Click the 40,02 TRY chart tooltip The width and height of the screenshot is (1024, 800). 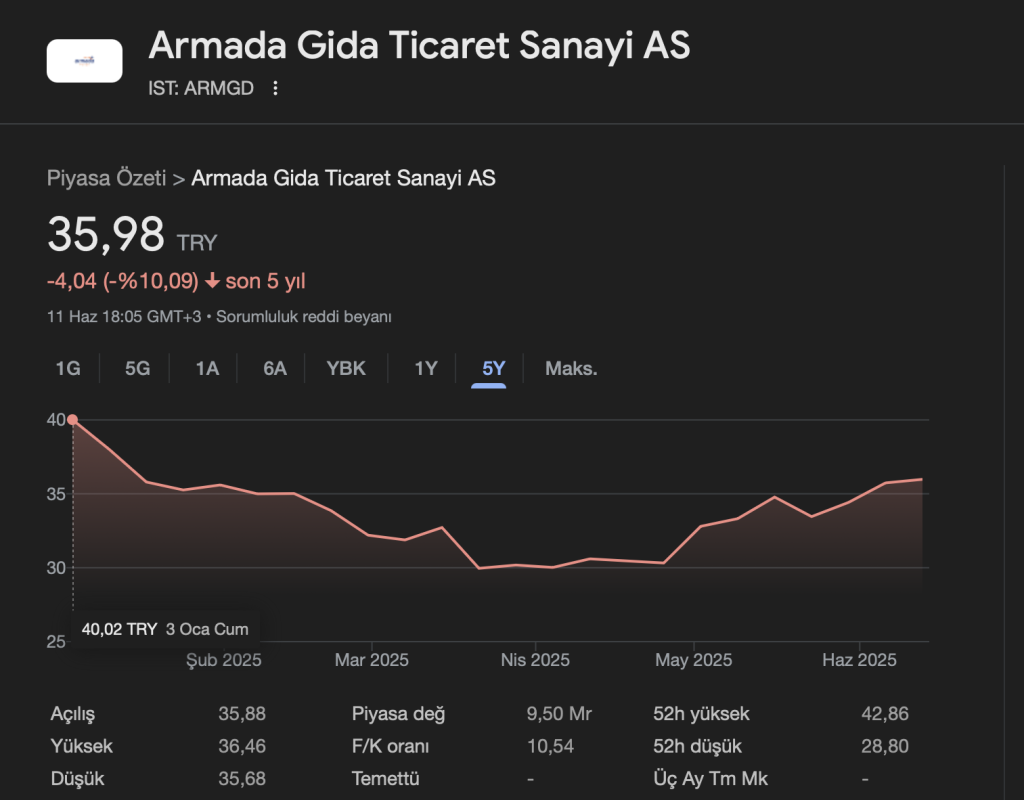tap(164, 630)
